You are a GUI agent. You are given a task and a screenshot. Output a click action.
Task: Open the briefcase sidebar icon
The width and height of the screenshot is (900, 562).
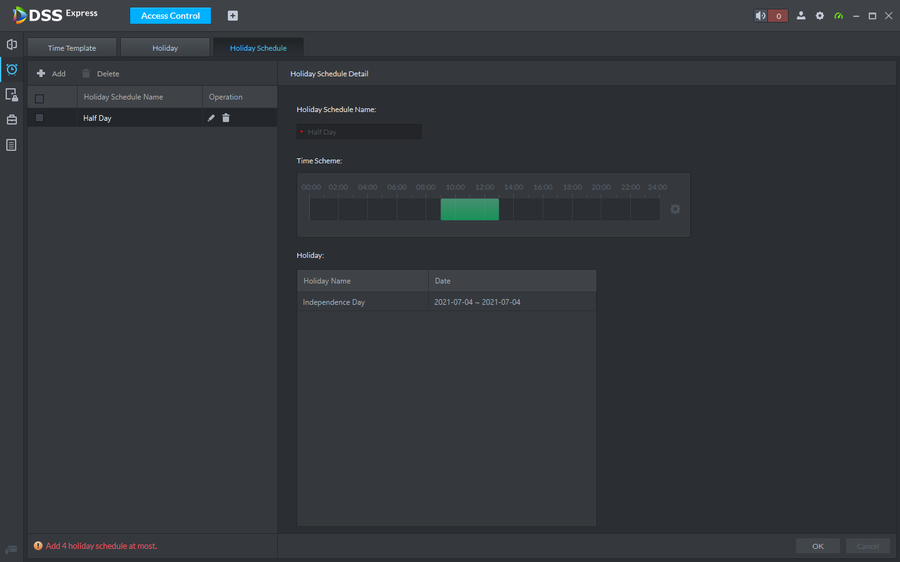(x=11, y=120)
